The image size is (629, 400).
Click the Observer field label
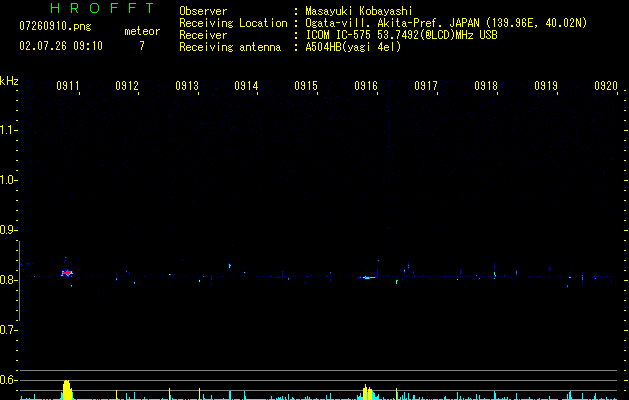point(203,11)
